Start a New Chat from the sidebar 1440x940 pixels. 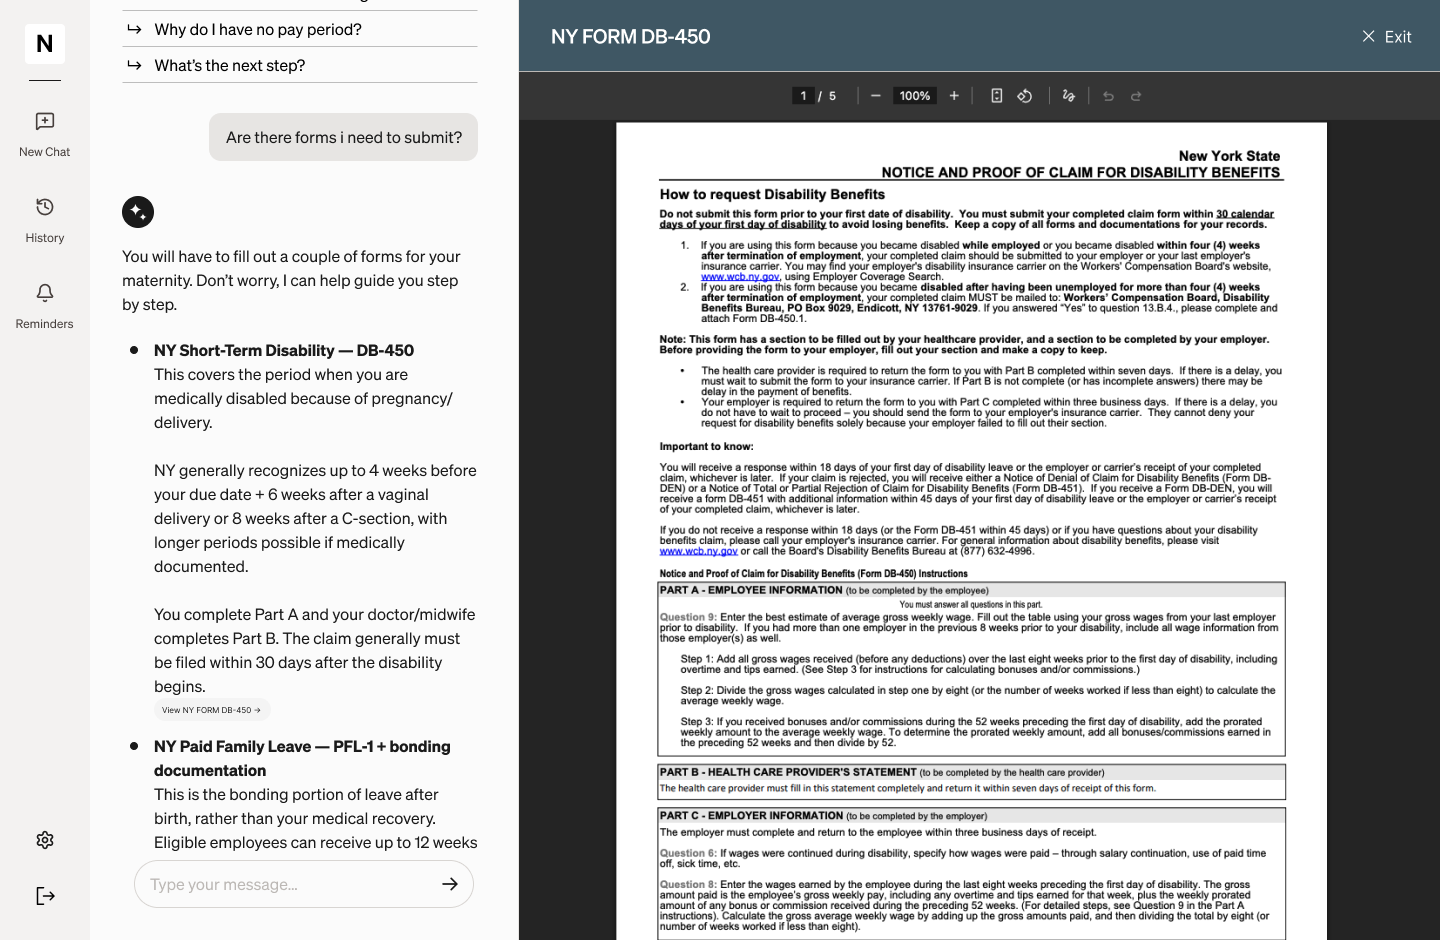click(45, 135)
